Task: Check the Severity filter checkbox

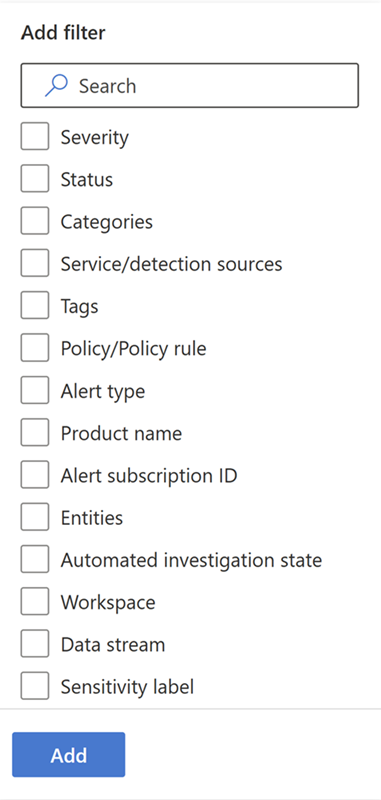Action: [35, 136]
